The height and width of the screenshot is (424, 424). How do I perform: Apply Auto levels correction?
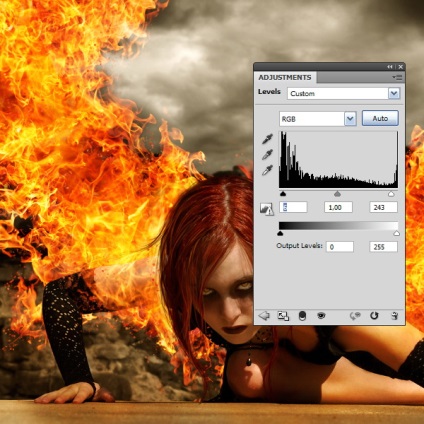[x=380, y=118]
